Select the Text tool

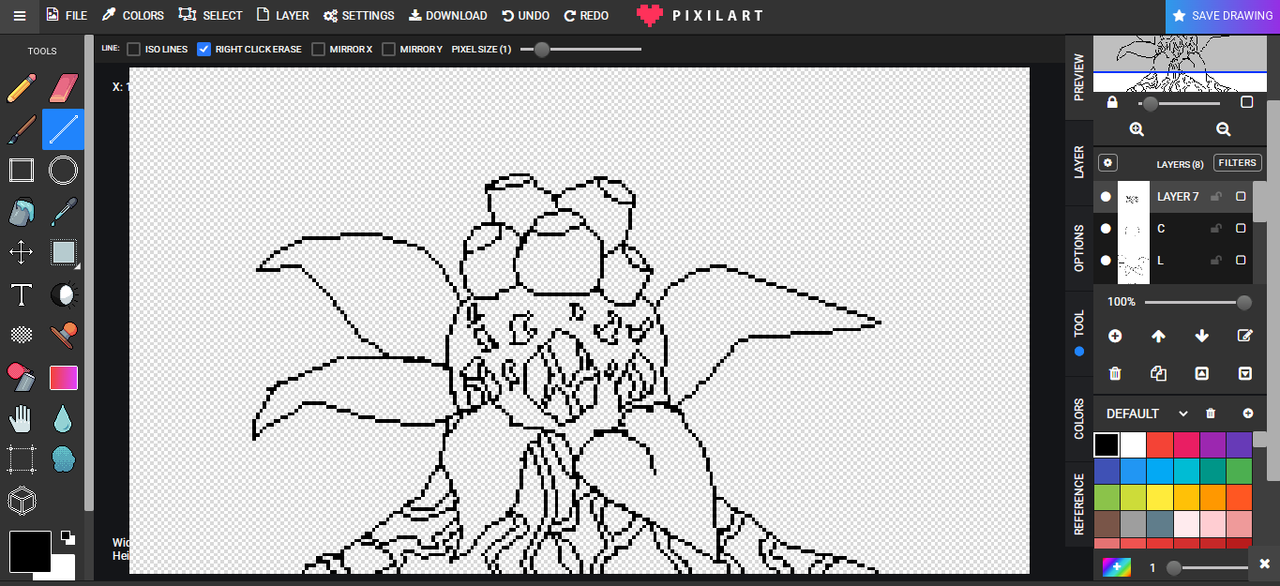coord(21,295)
